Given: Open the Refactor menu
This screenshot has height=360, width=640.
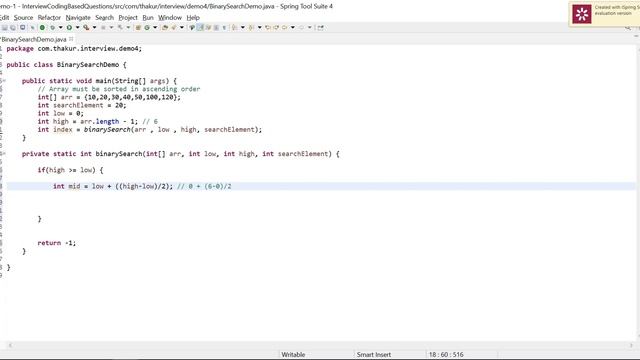Looking at the screenshot, I should (49, 18).
